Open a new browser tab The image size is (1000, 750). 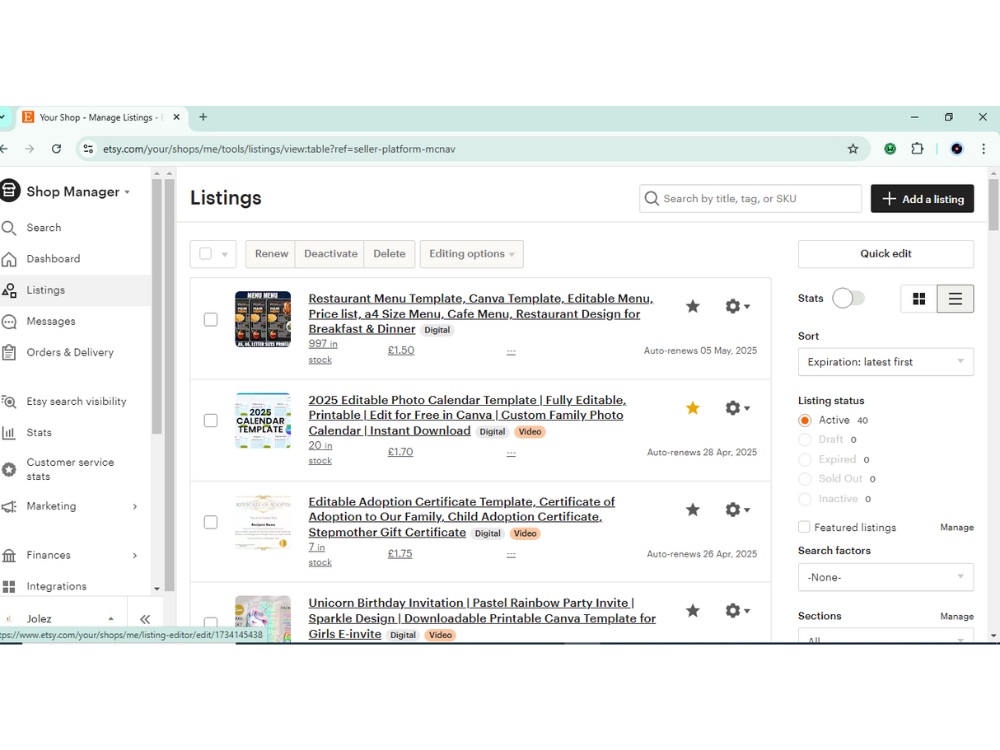[203, 117]
